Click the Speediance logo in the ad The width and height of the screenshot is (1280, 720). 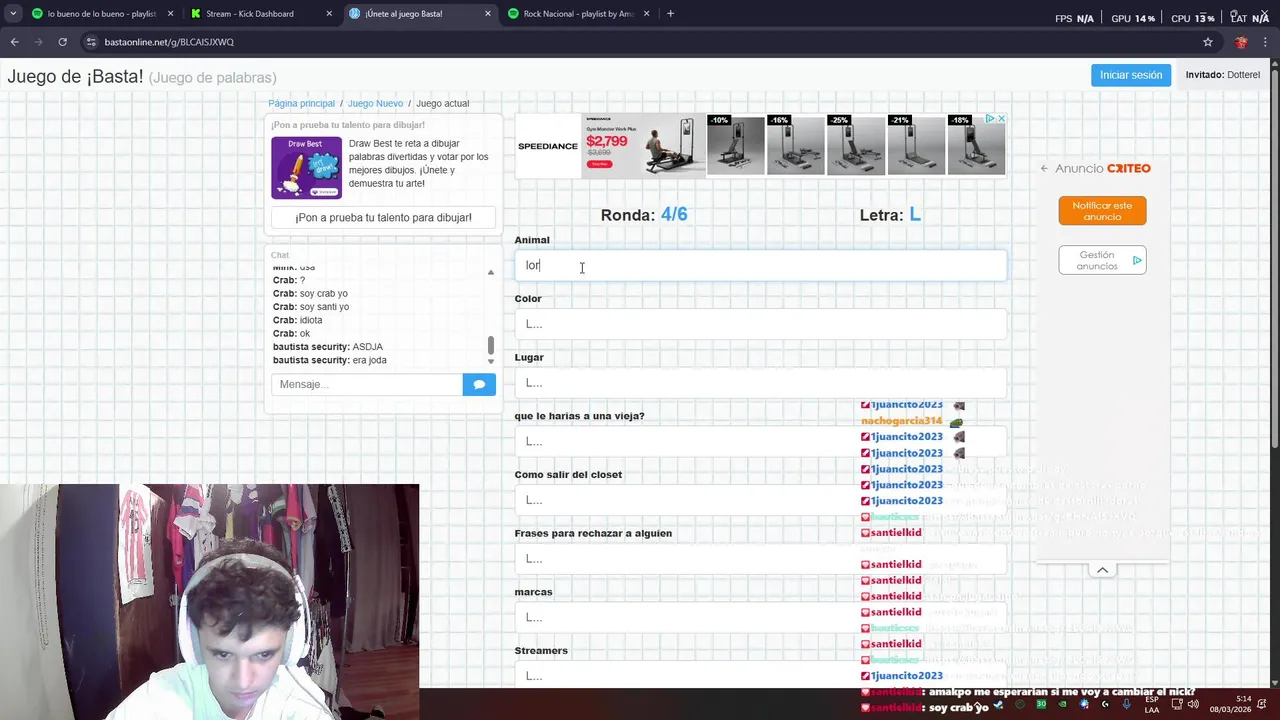(x=548, y=146)
